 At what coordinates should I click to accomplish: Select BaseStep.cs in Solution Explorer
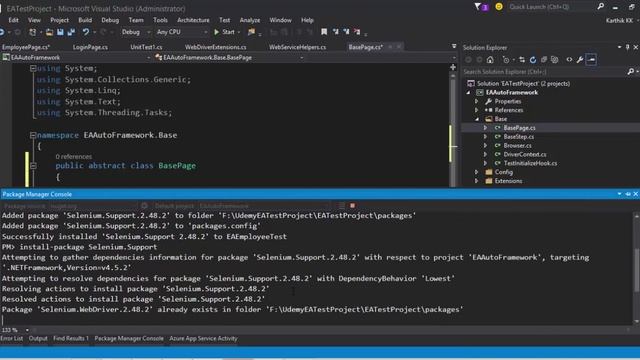[x=518, y=137]
